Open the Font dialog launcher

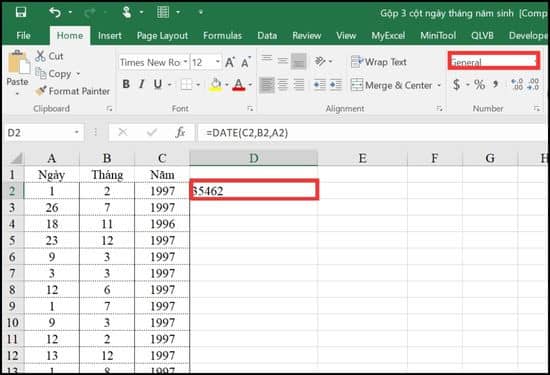pyautogui.click(x=250, y=109)
